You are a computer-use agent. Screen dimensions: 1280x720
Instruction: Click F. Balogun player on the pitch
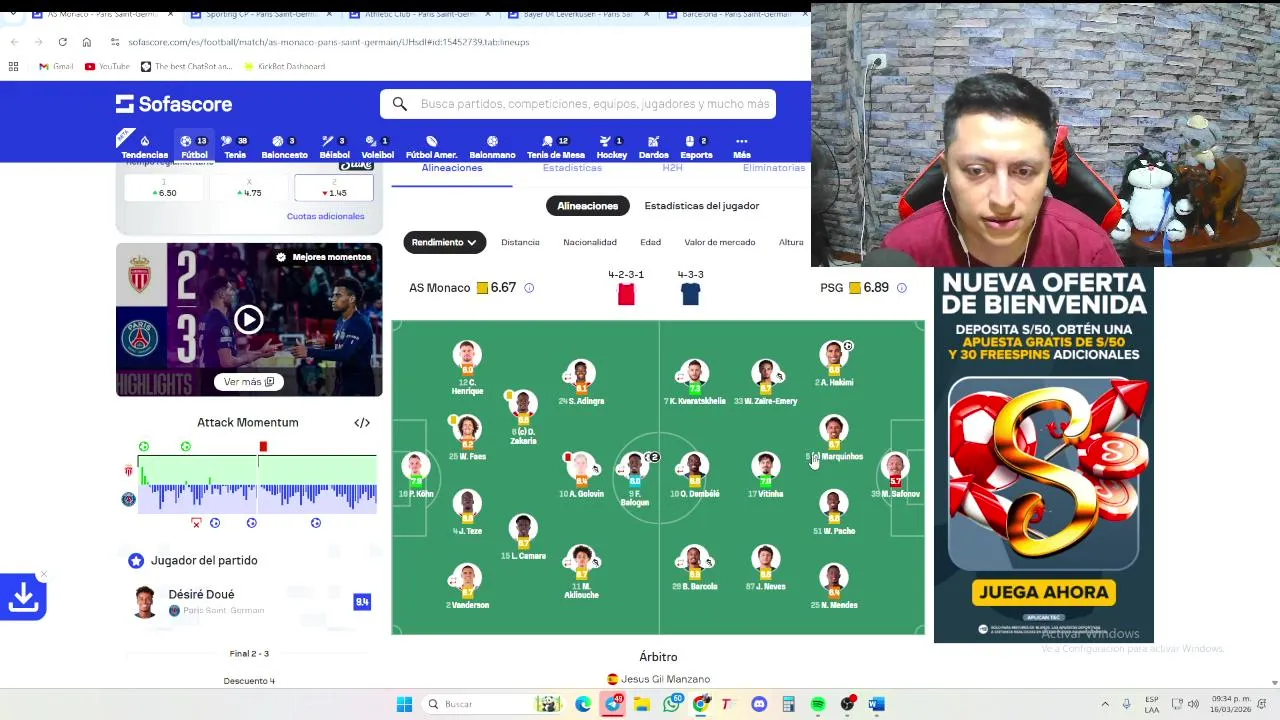635,478
